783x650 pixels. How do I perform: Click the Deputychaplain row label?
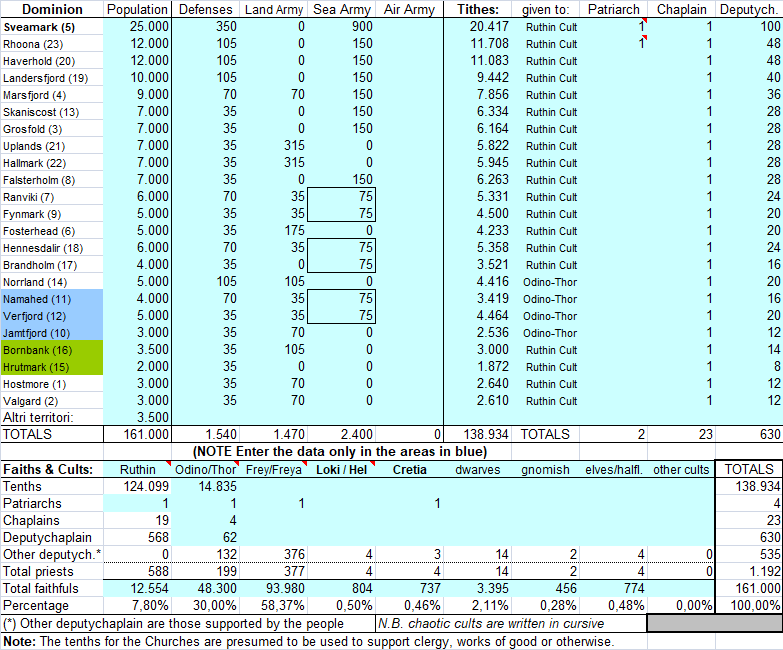(x=52, y=537)
